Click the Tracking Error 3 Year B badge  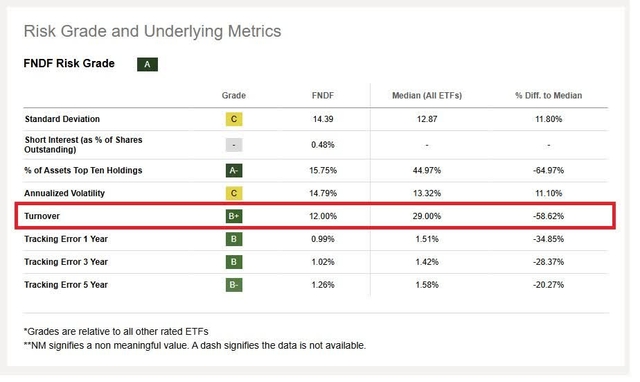[234, 262]
